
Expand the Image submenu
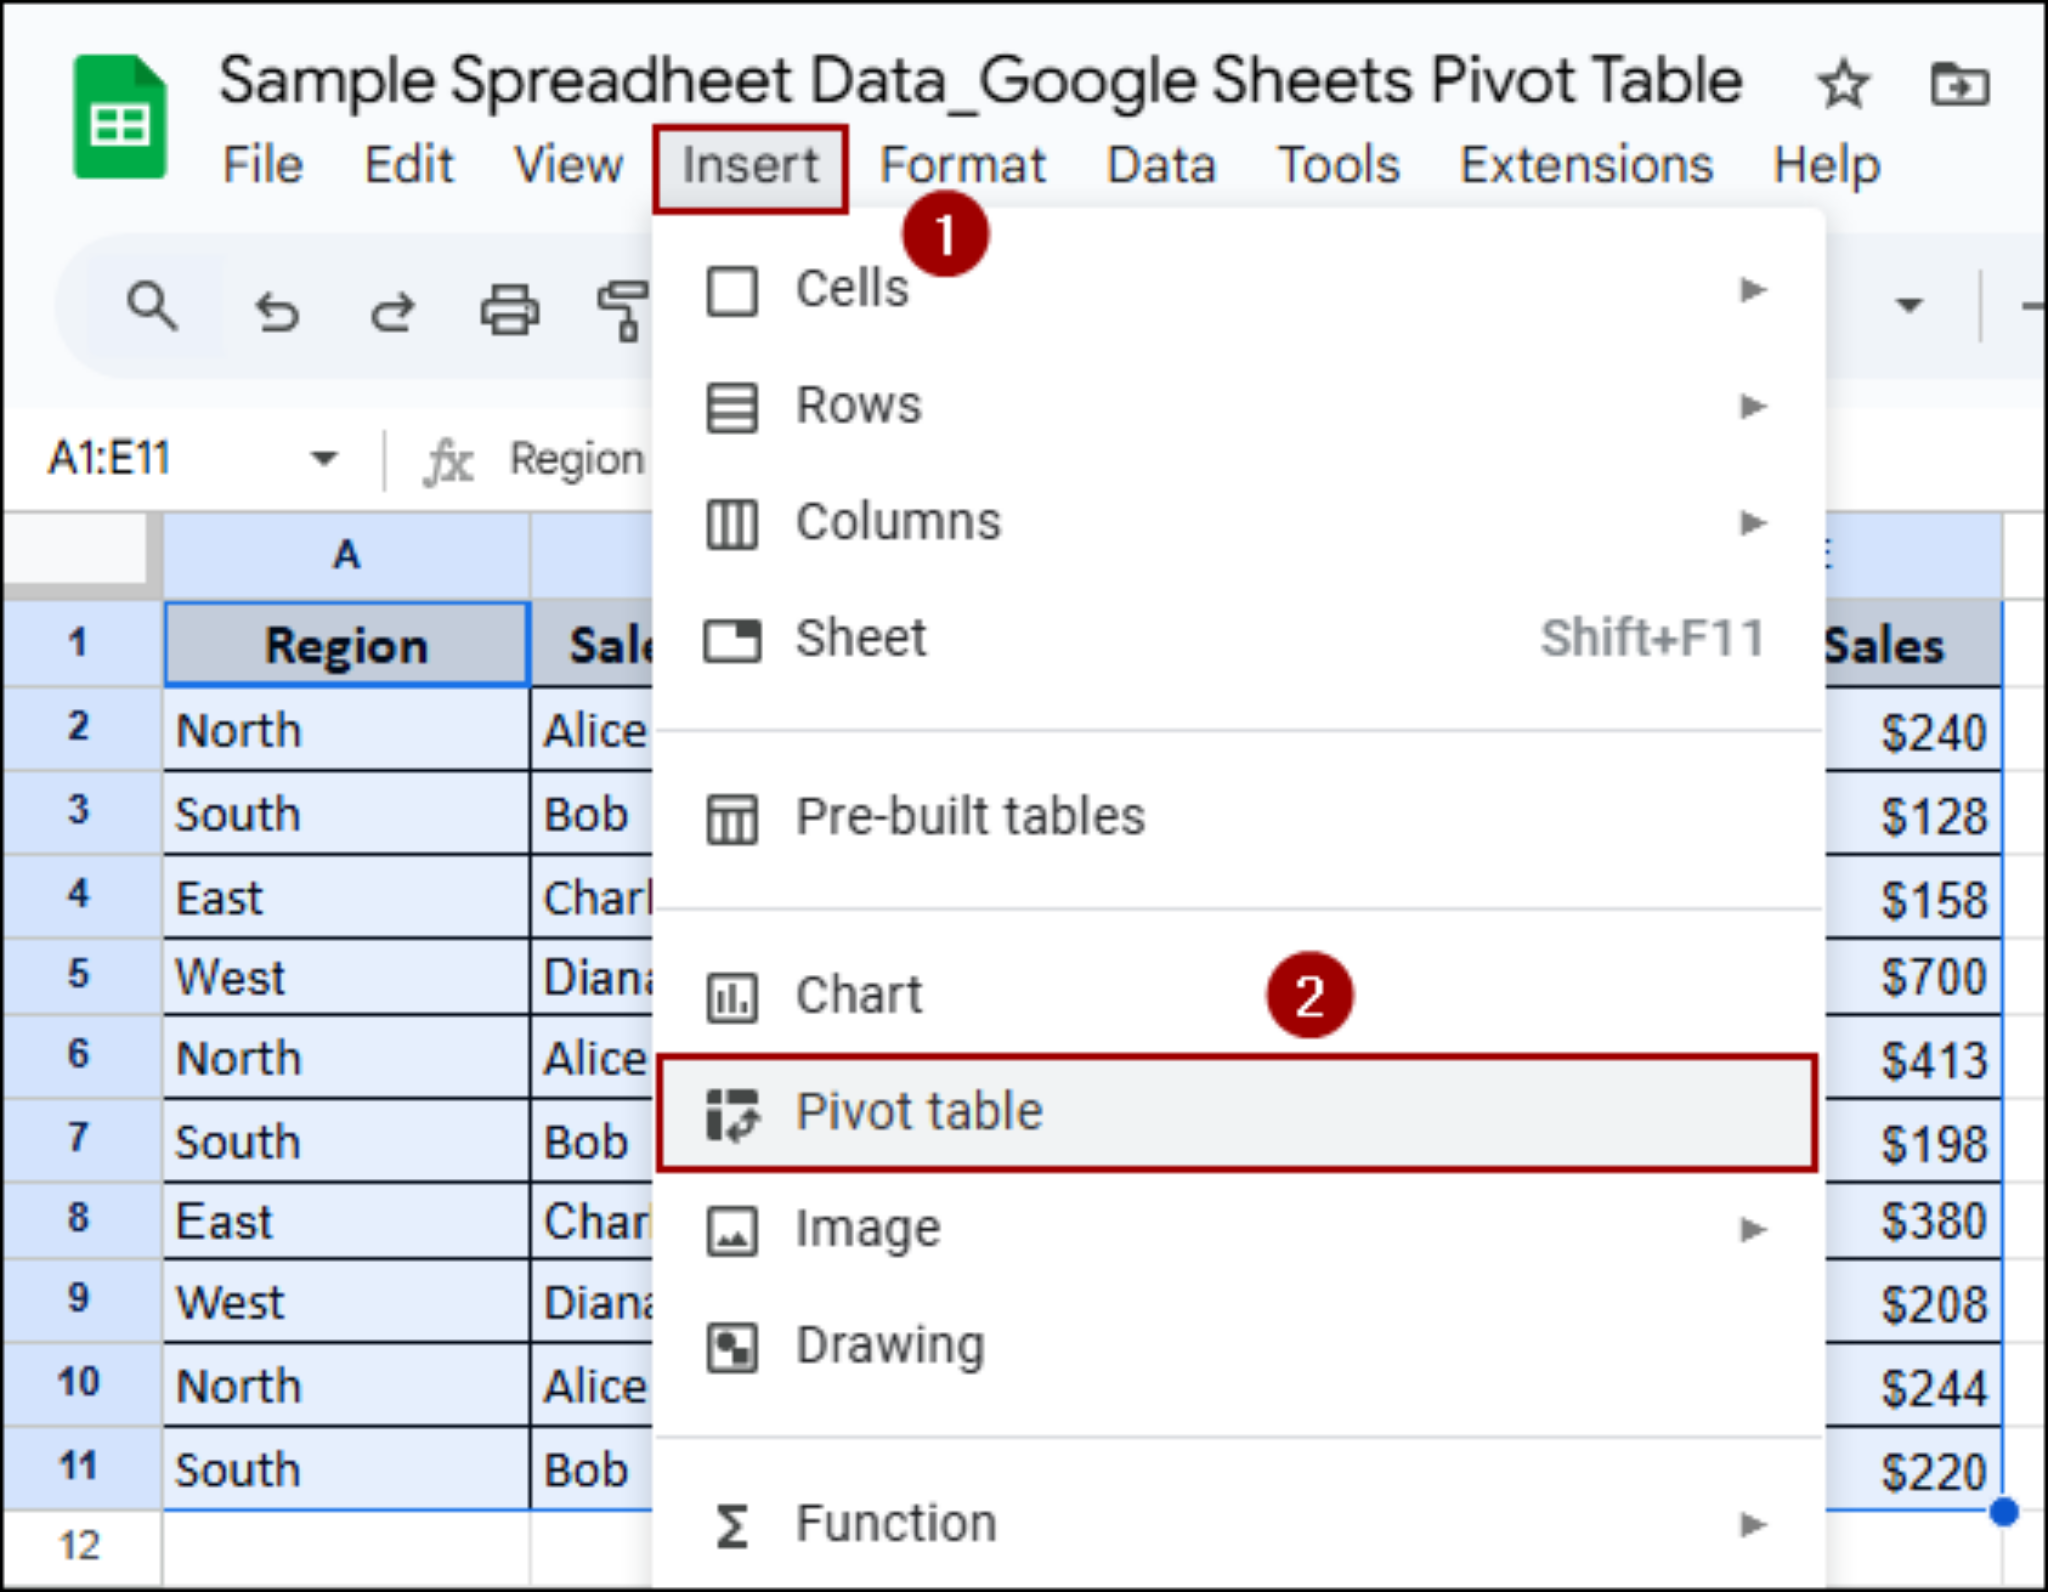click(1753, 1228)
